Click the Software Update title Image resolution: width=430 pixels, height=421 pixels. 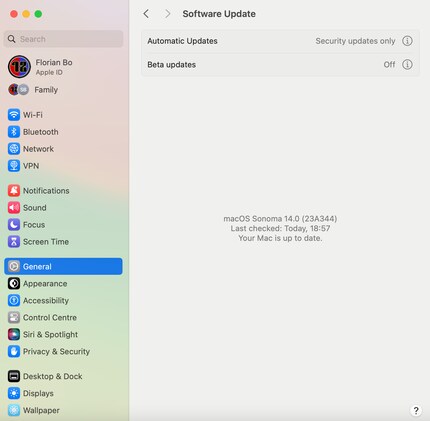click(x=219, y=14)
